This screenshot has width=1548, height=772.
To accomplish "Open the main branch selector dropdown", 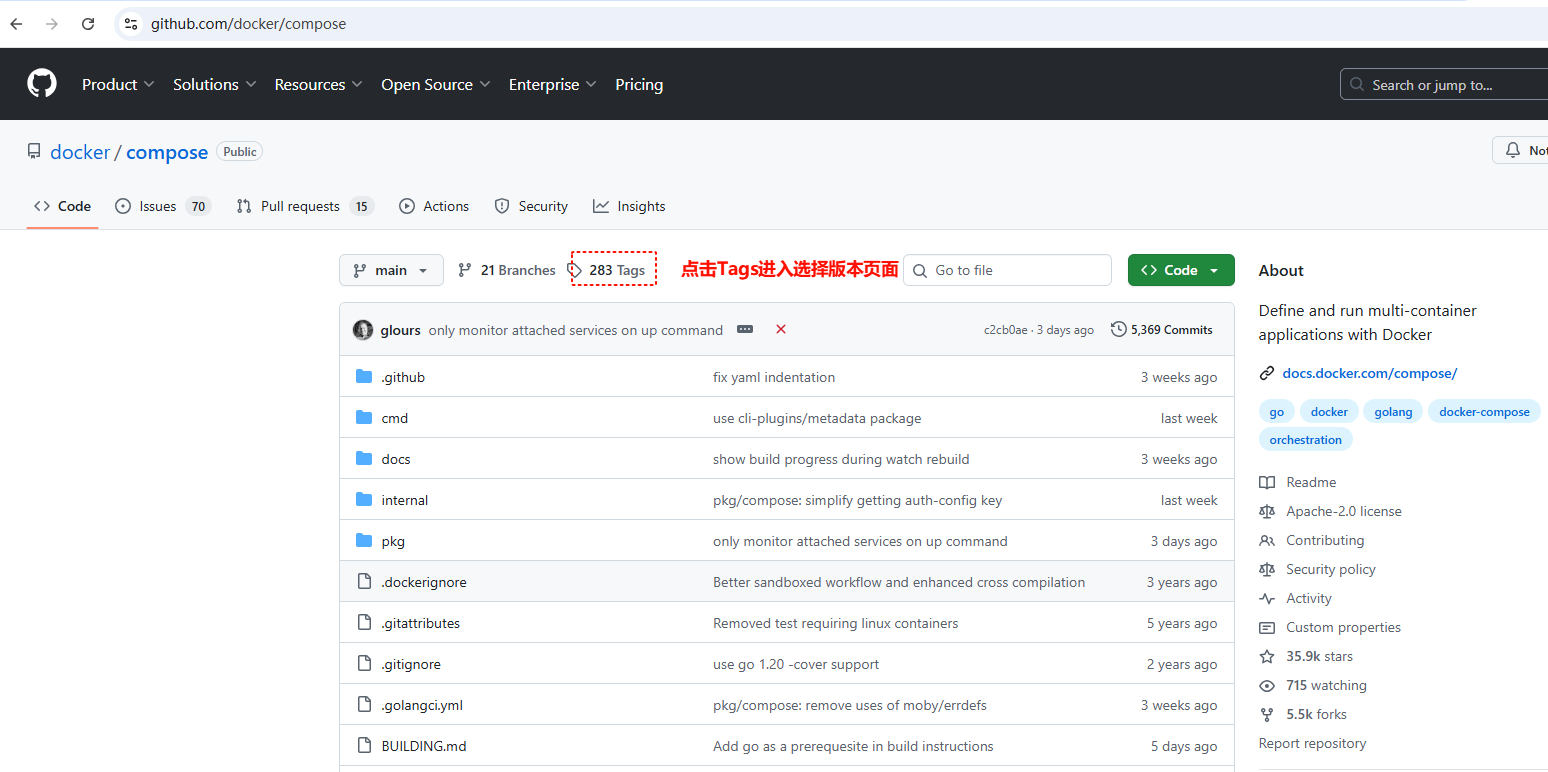I will point(391,270).
